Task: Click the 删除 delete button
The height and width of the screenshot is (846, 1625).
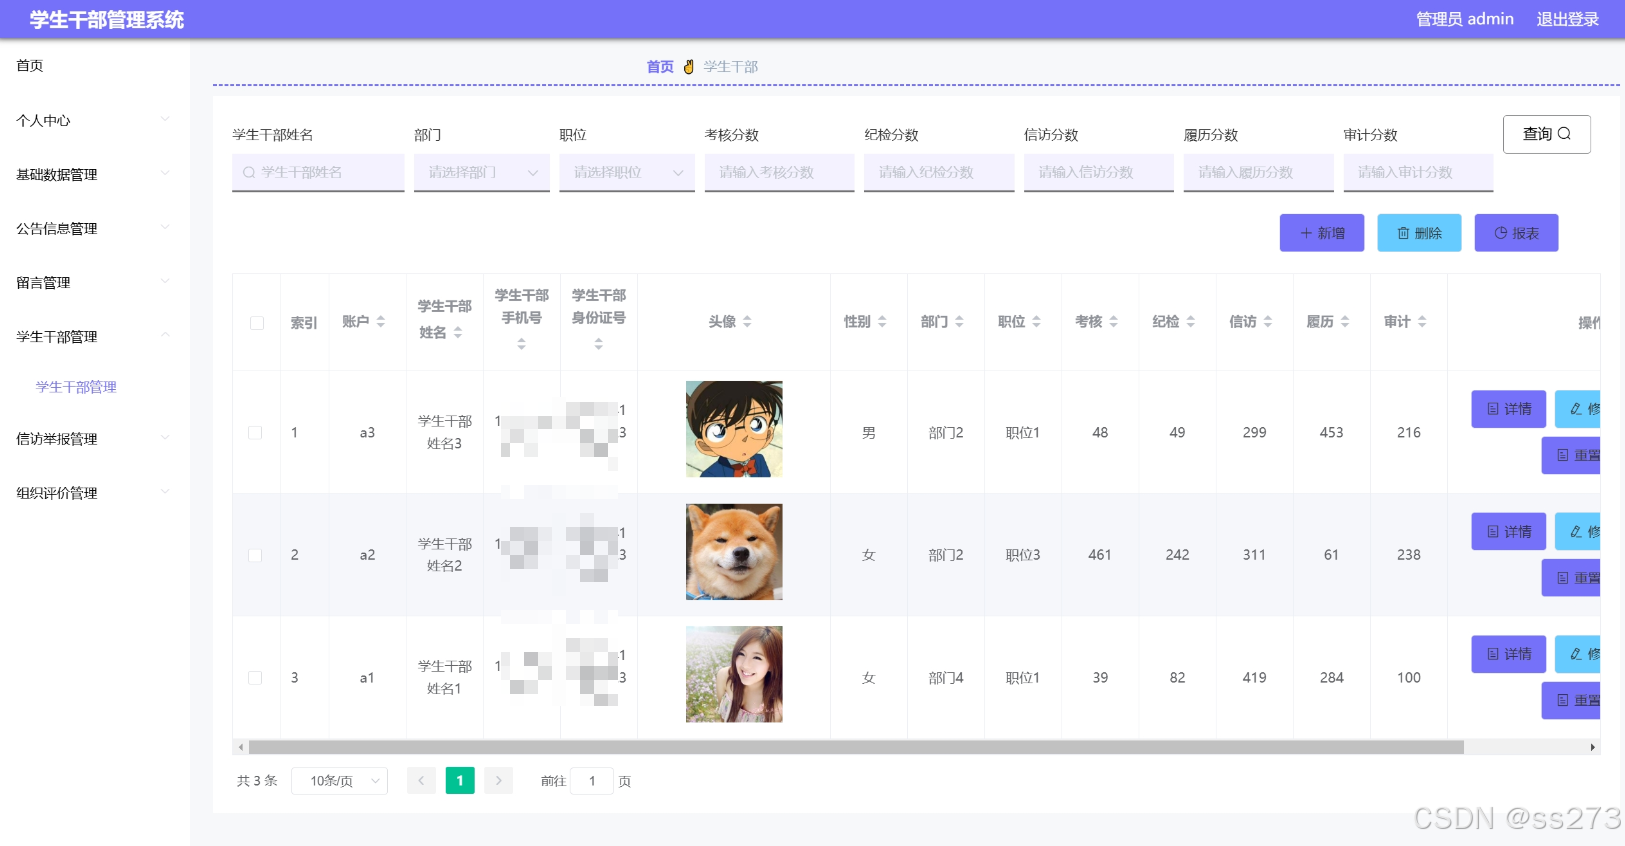Action: tap(1419, 233)
